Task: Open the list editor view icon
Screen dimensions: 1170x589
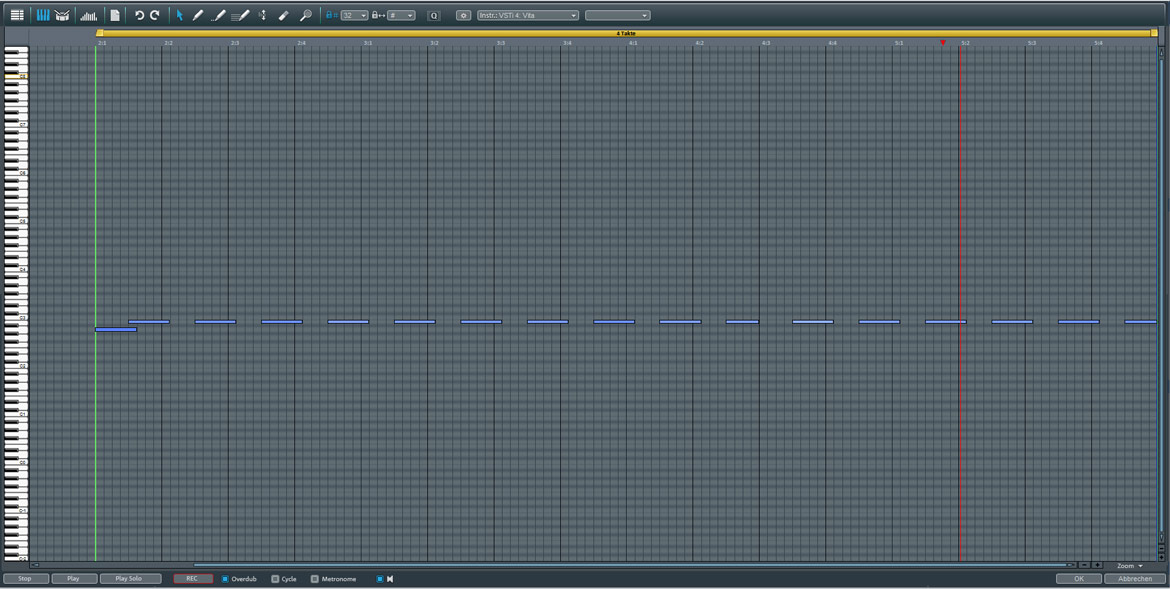Action: pyautogui.click(x=16, y=15)
